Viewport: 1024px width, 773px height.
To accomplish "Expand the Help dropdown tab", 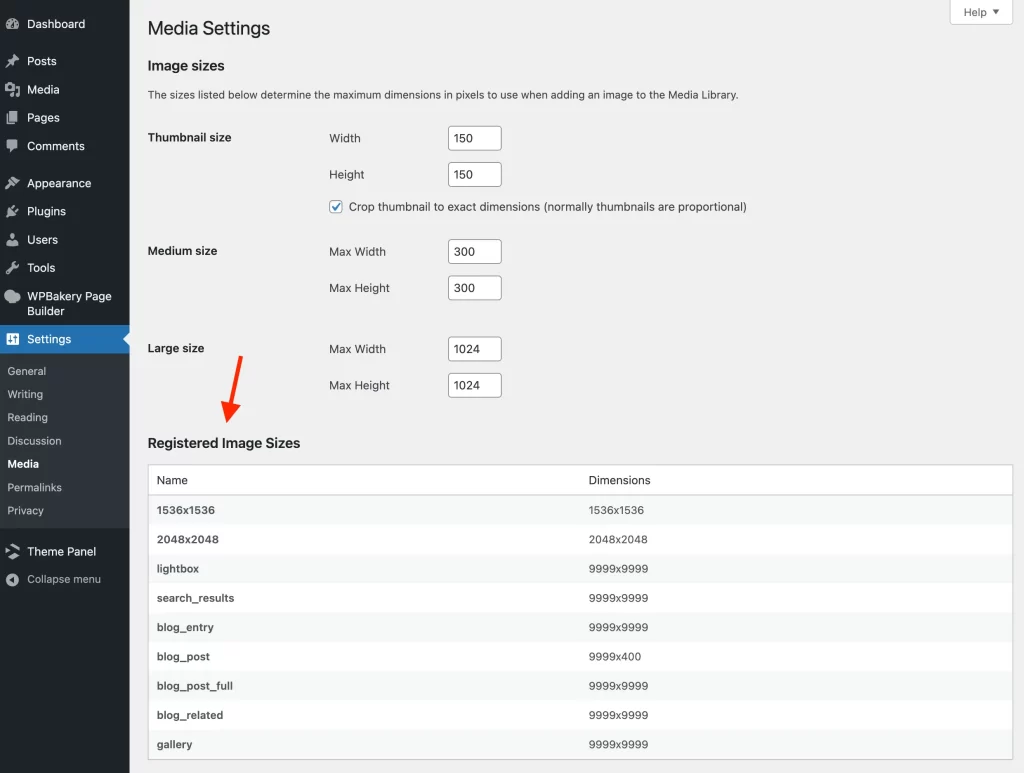I will 980,12.
